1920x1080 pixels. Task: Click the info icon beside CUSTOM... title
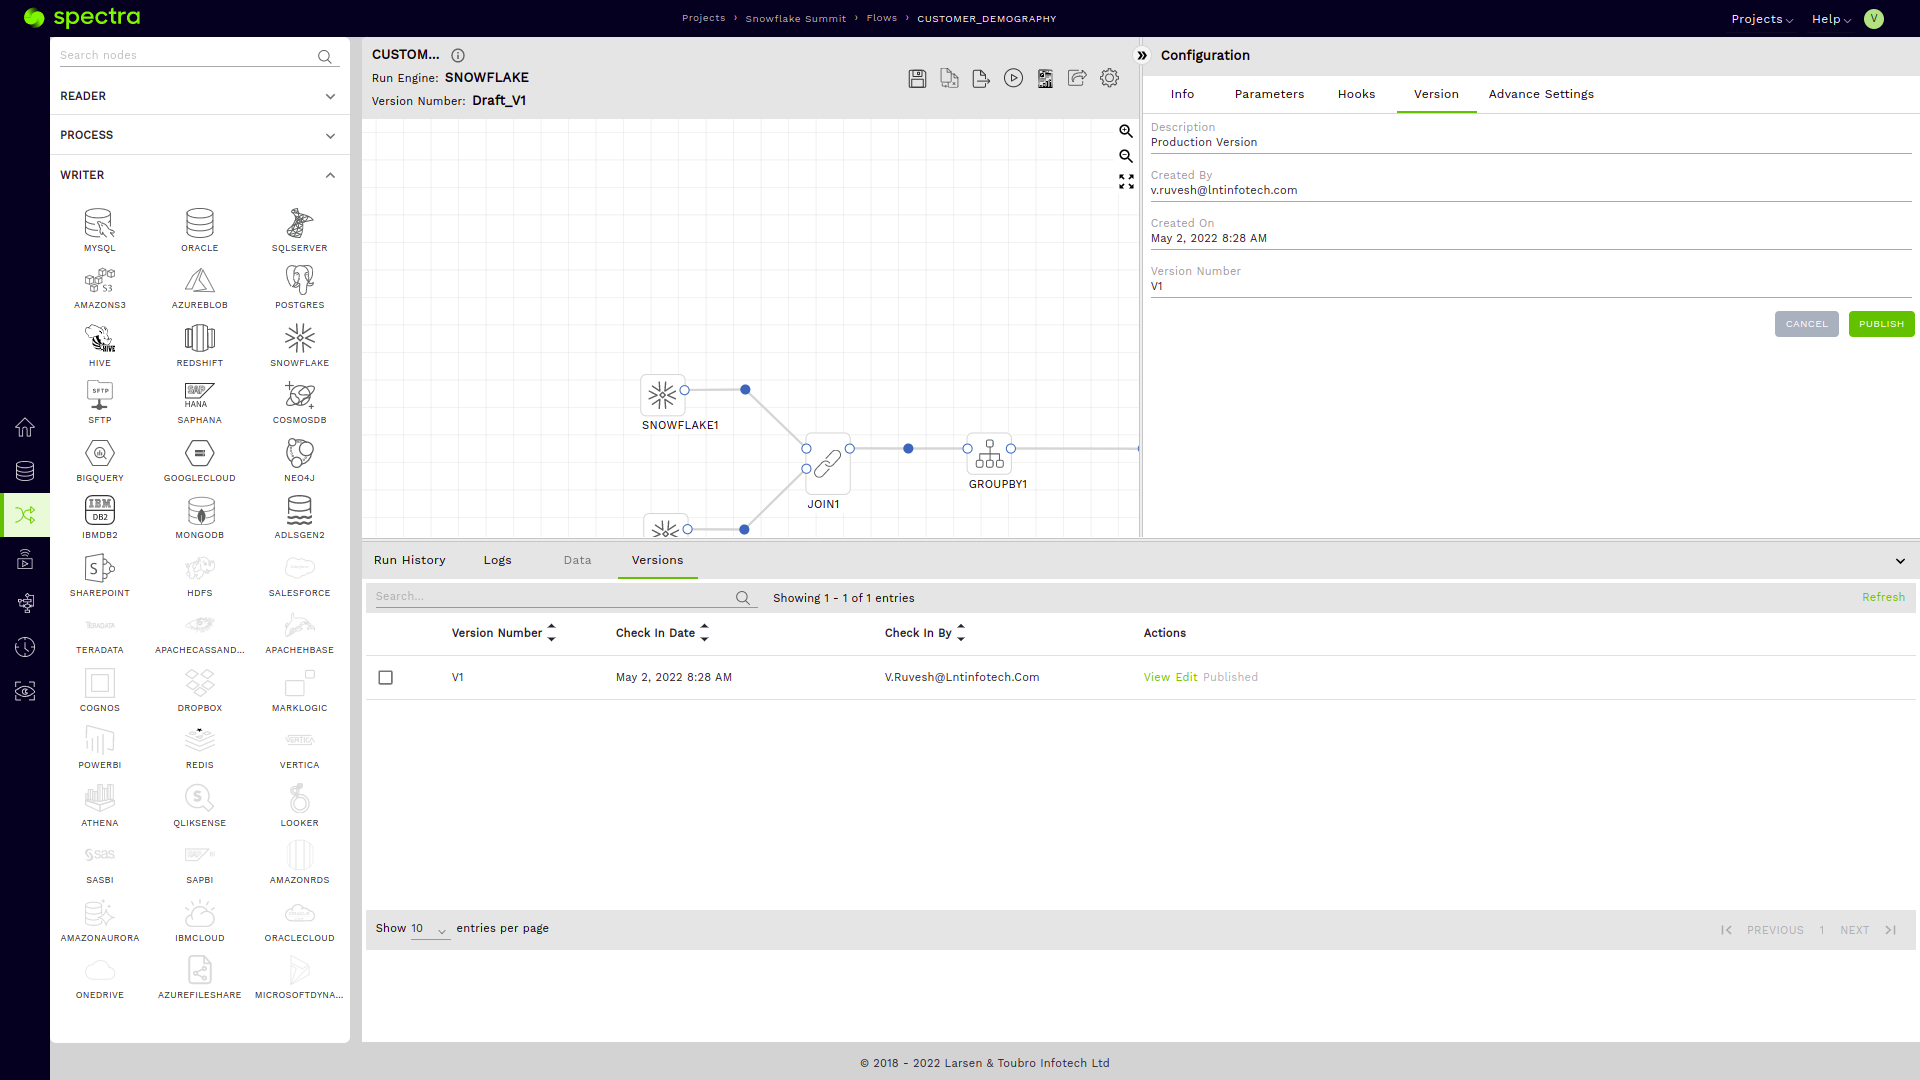coord(458,55)
